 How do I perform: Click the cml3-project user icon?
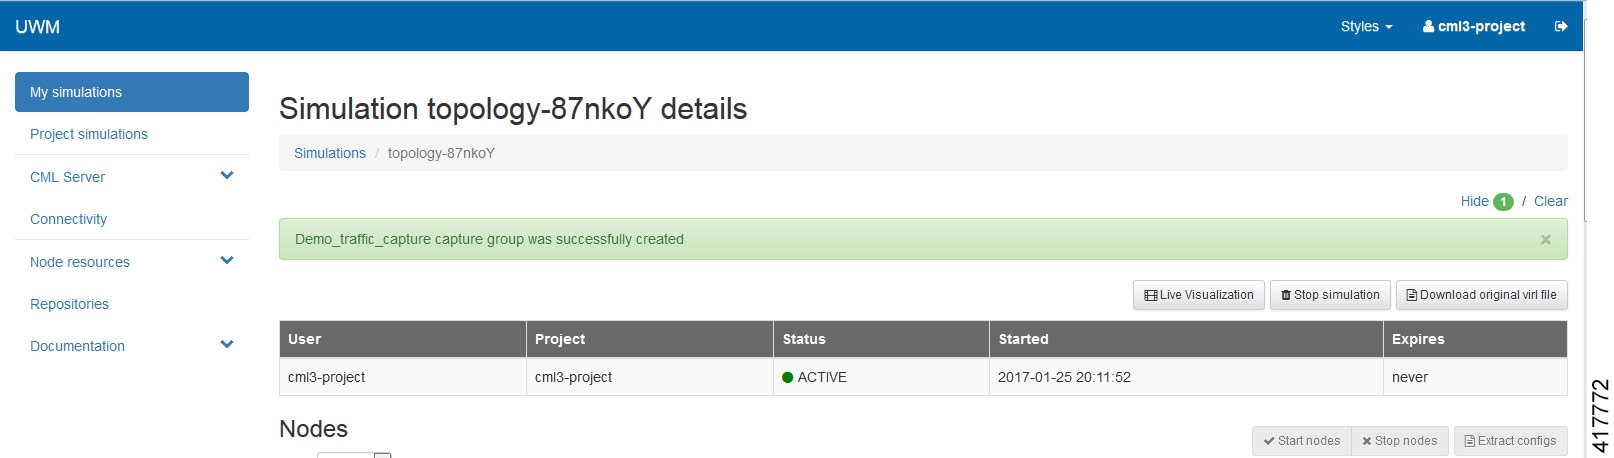[1428, 27]
